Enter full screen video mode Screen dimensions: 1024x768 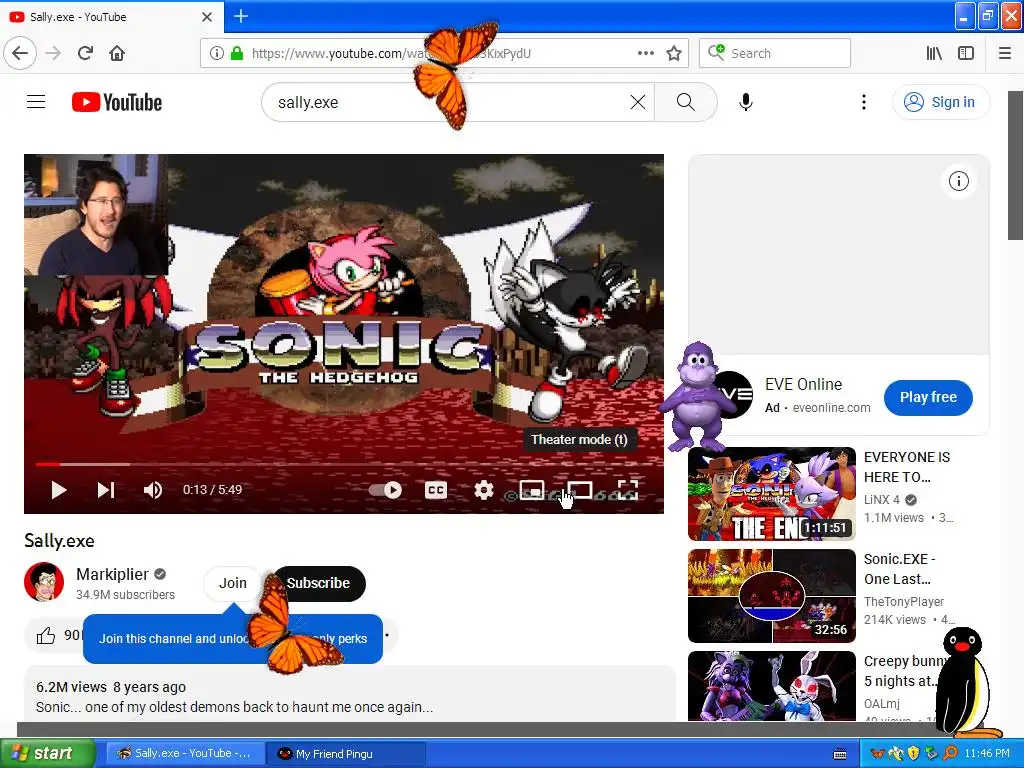pos(628,490)
